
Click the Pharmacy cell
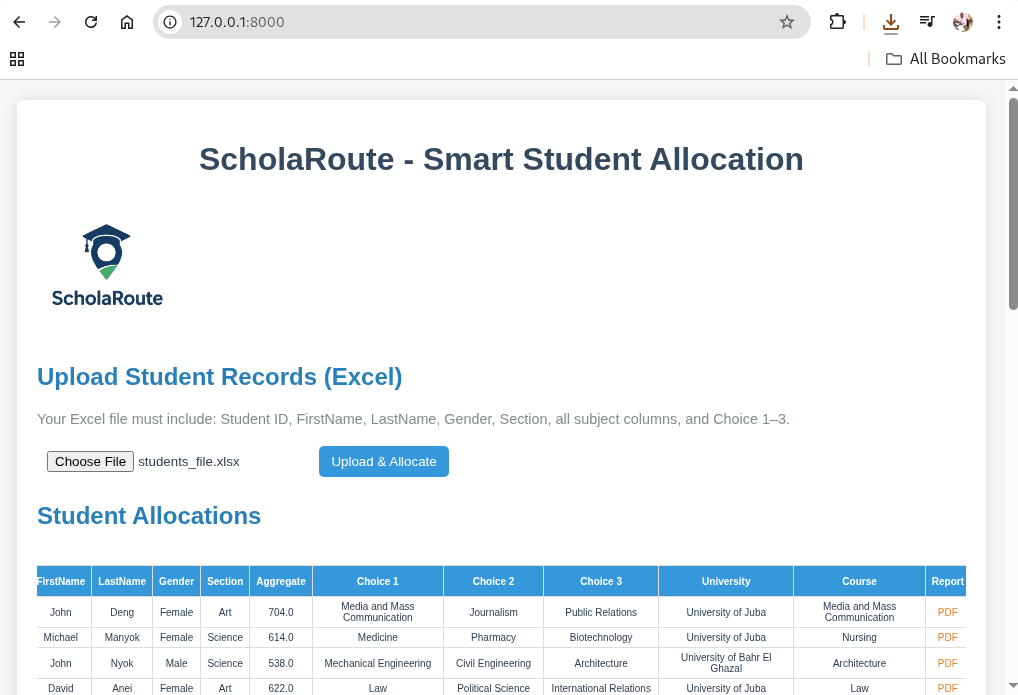click(x=493, y=637)
